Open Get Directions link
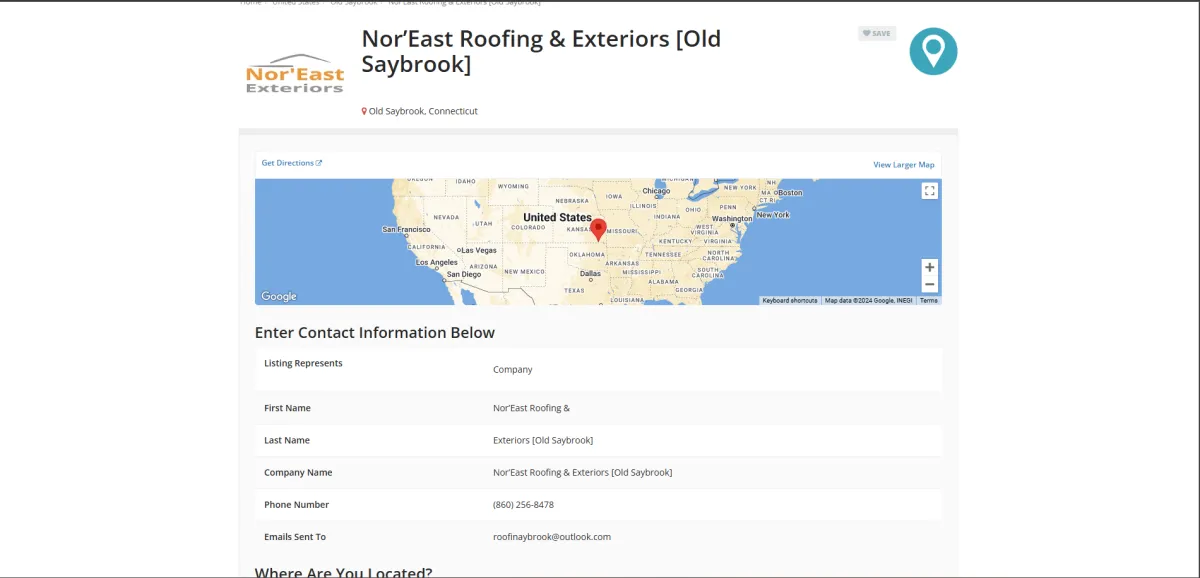Viewport: 1200px width, 578px height. 292,163
